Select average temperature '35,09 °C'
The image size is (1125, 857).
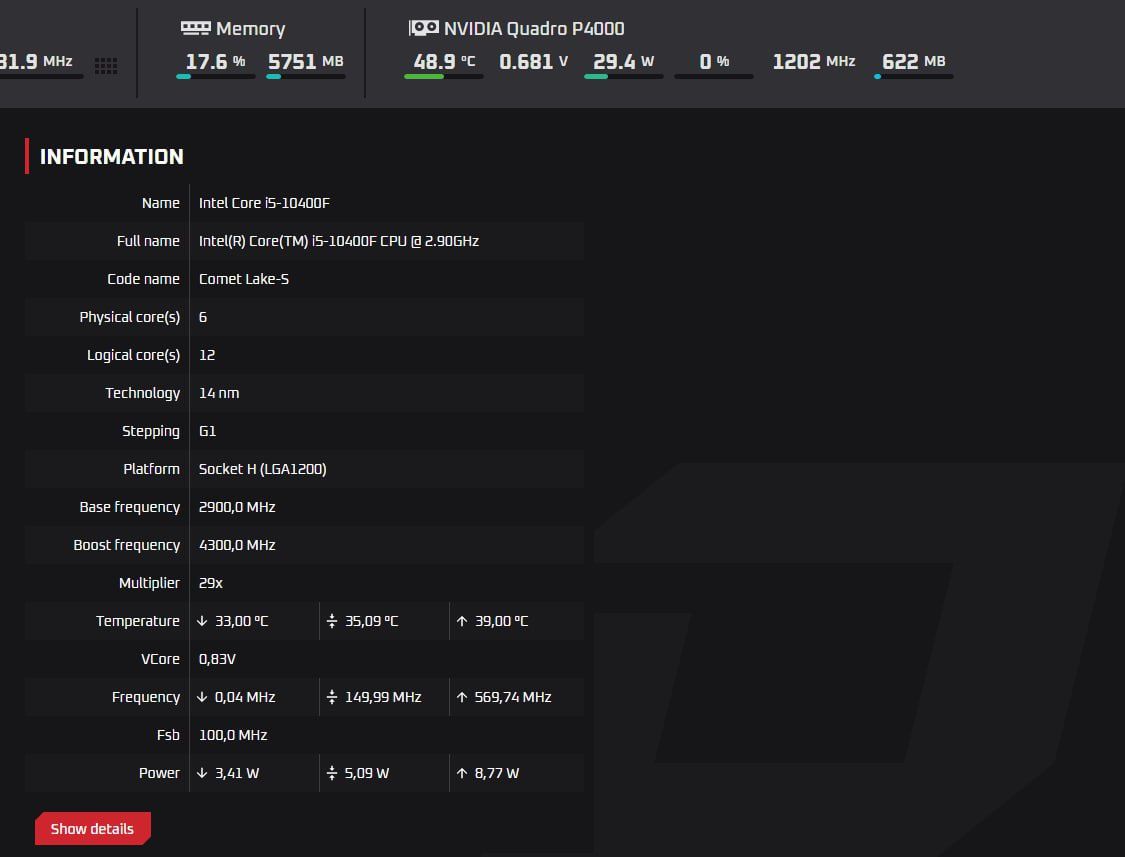[x=372, y=622]
